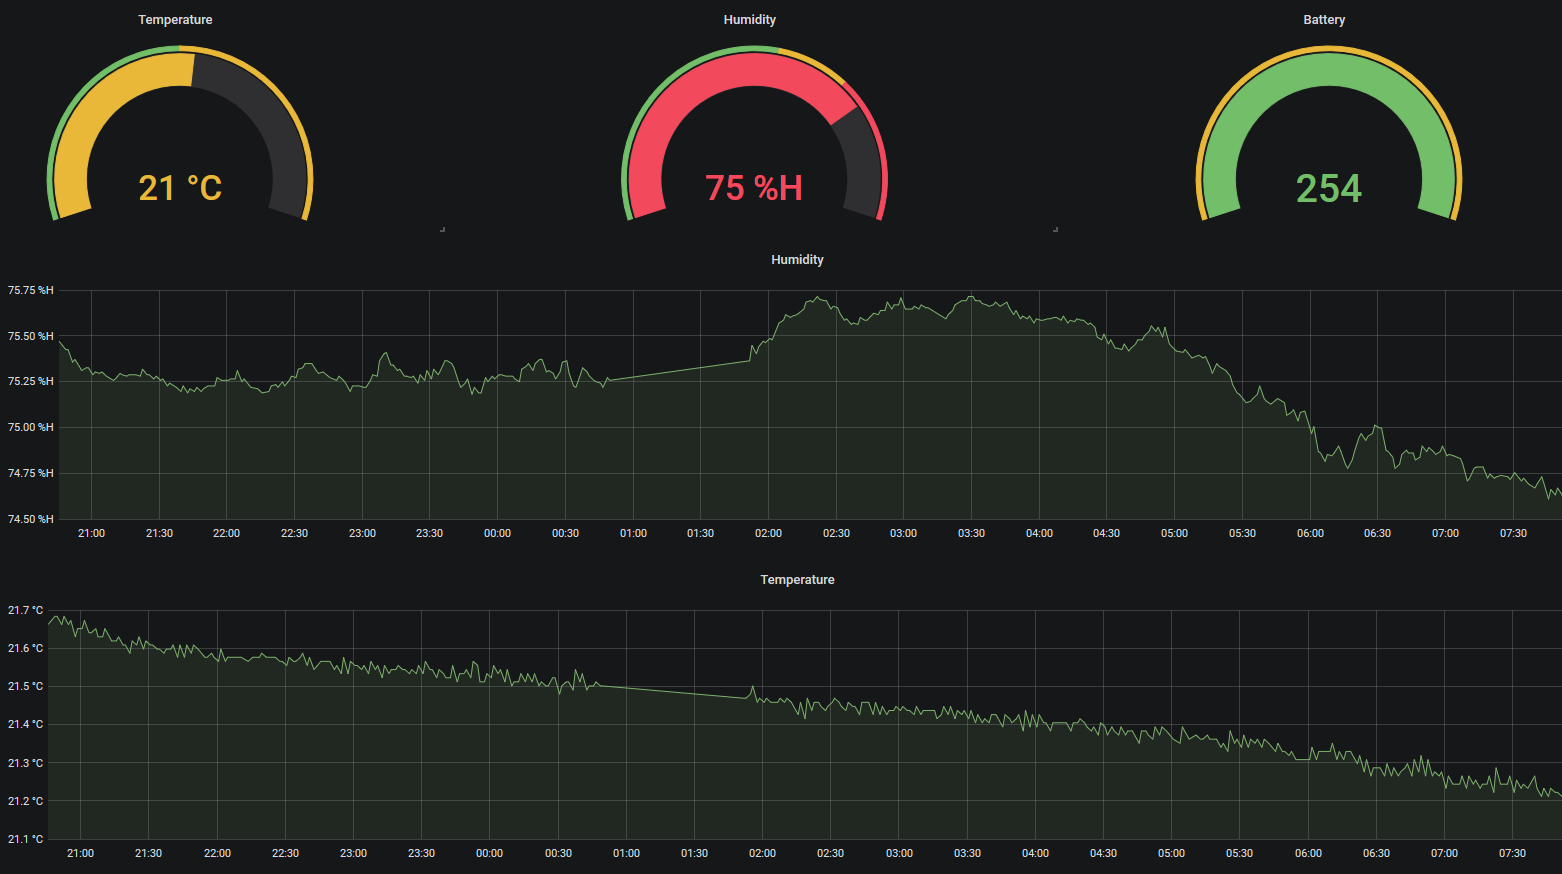Click the 75.50 %H axis label

point(31,336)
